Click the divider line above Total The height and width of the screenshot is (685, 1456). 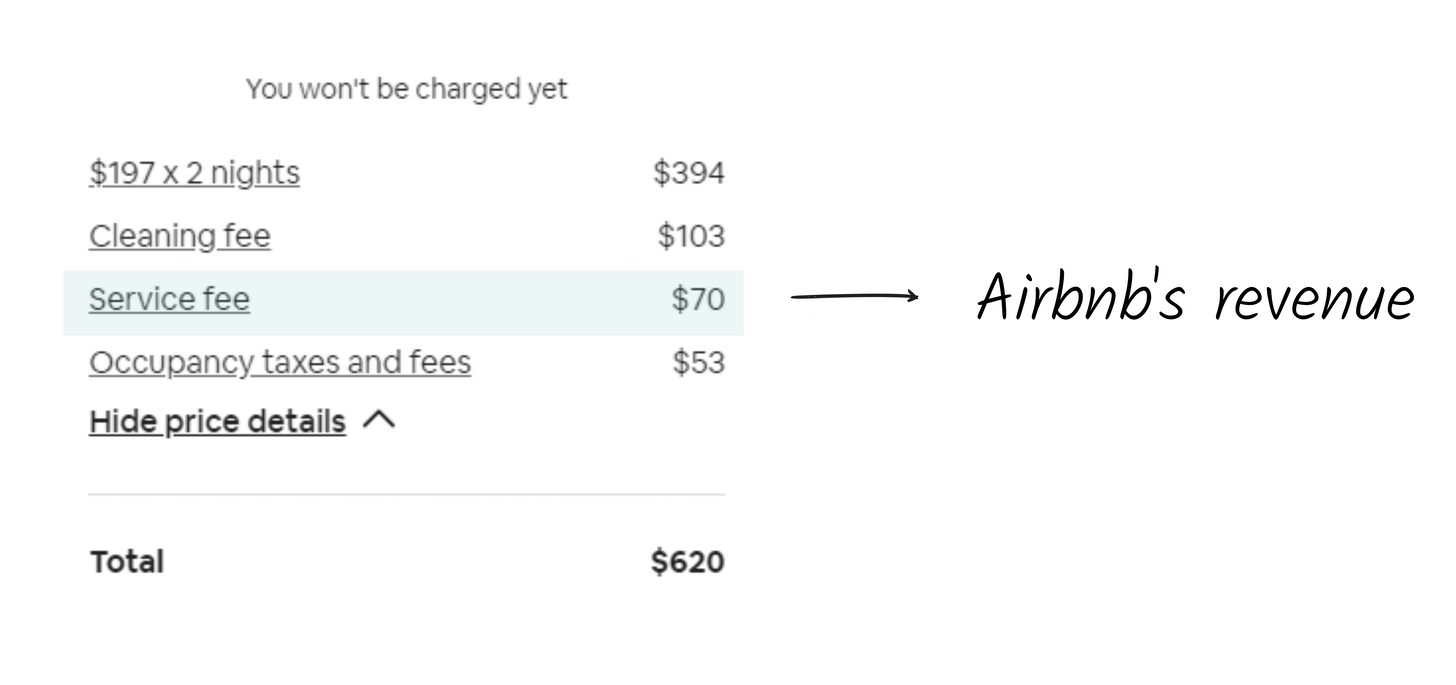point(407,494)
